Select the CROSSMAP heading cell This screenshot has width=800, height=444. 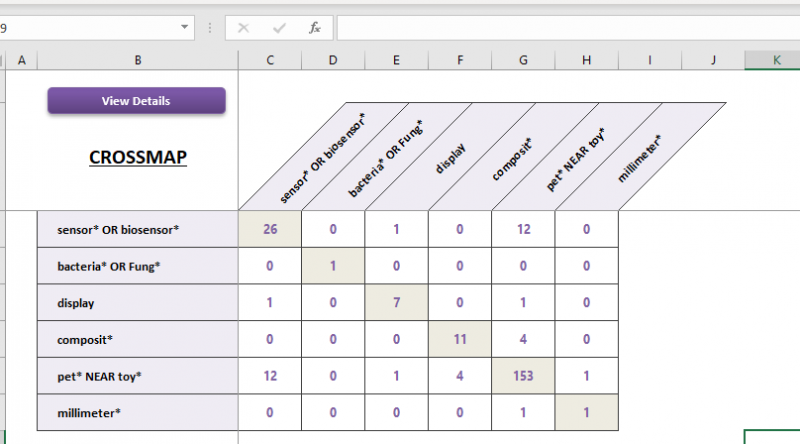pos(137,157)
